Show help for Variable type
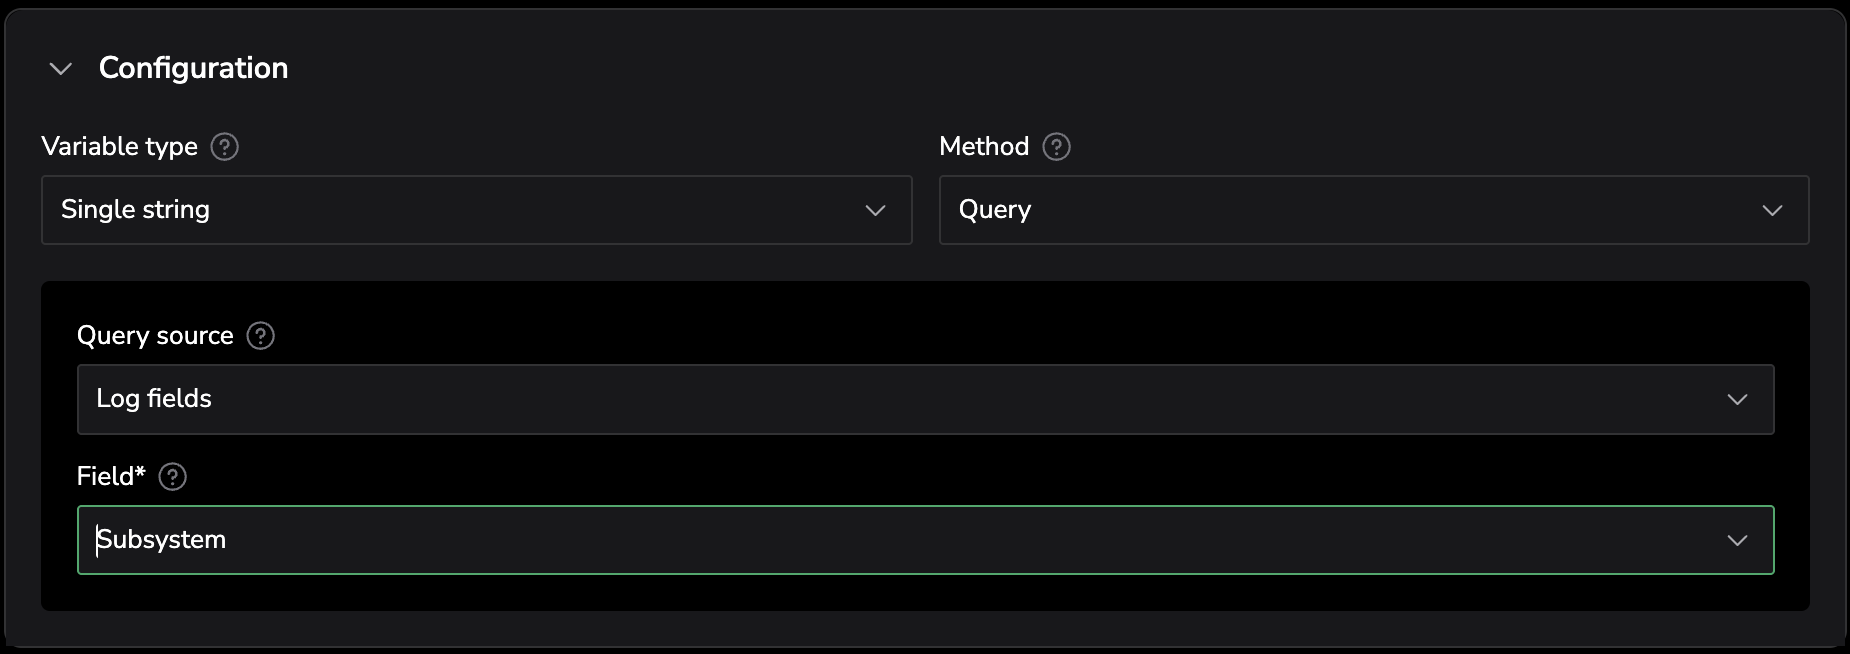This screenshot has height=654, width=1850. pyautogui.click(x=225, y=147)
